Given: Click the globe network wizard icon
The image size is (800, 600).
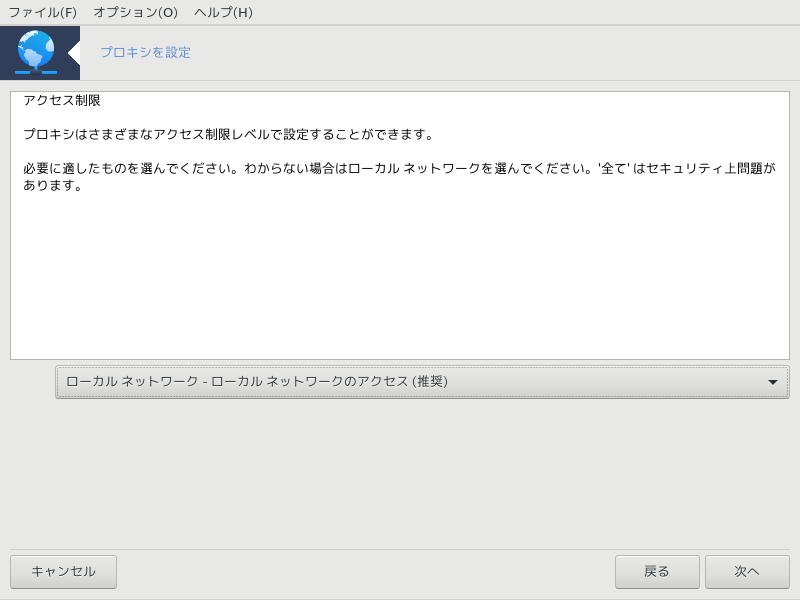Looking at the screenshot, I should click(x=36, y=53).
